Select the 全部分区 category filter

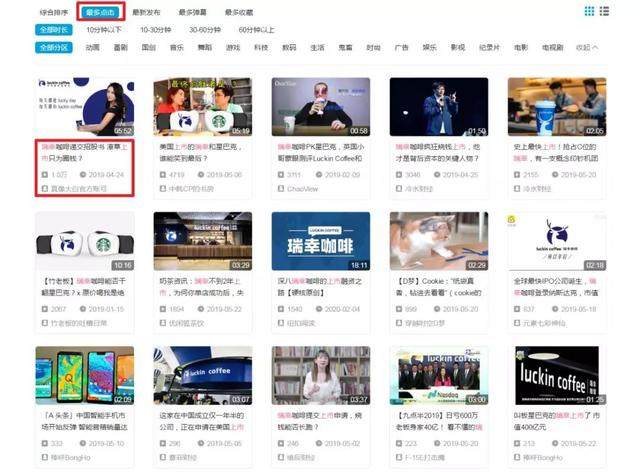point(54,47)
